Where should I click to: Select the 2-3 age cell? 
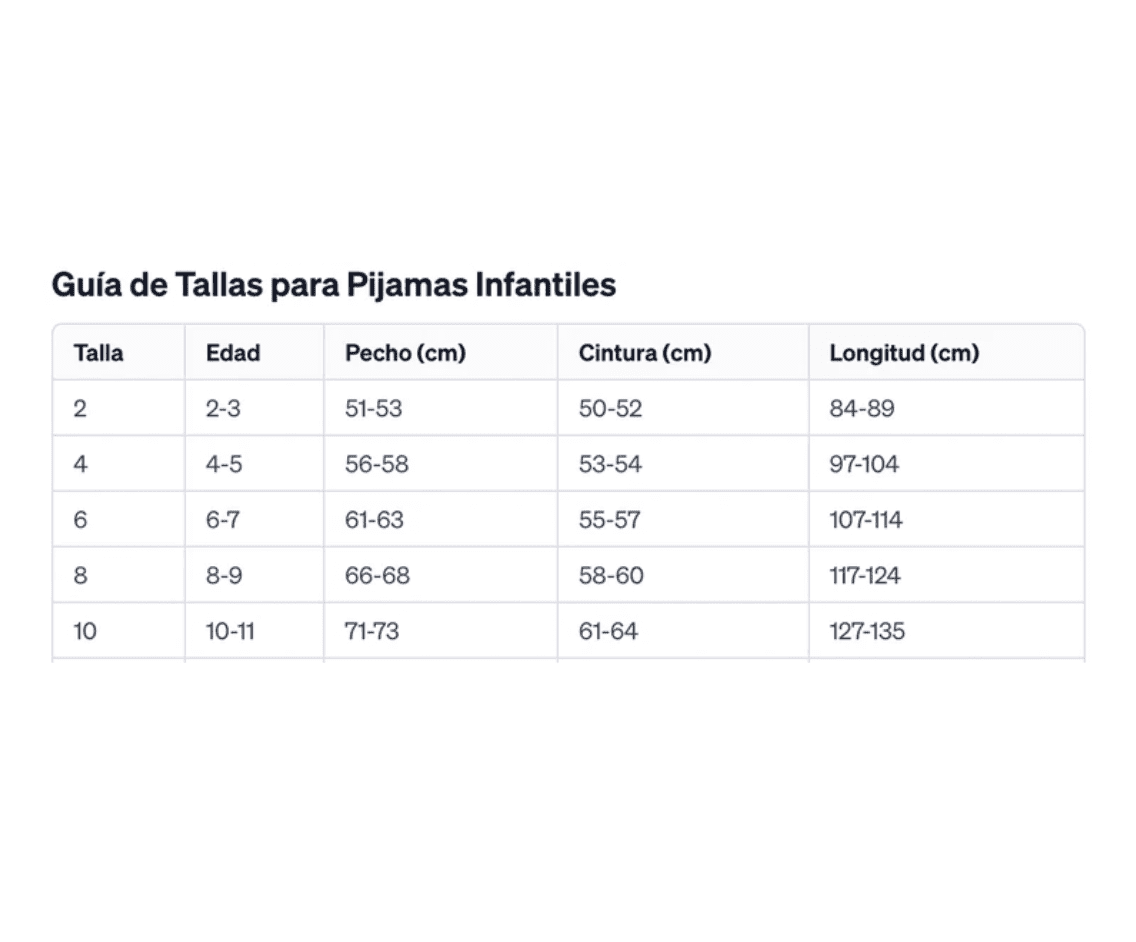[x=223, y=408]
